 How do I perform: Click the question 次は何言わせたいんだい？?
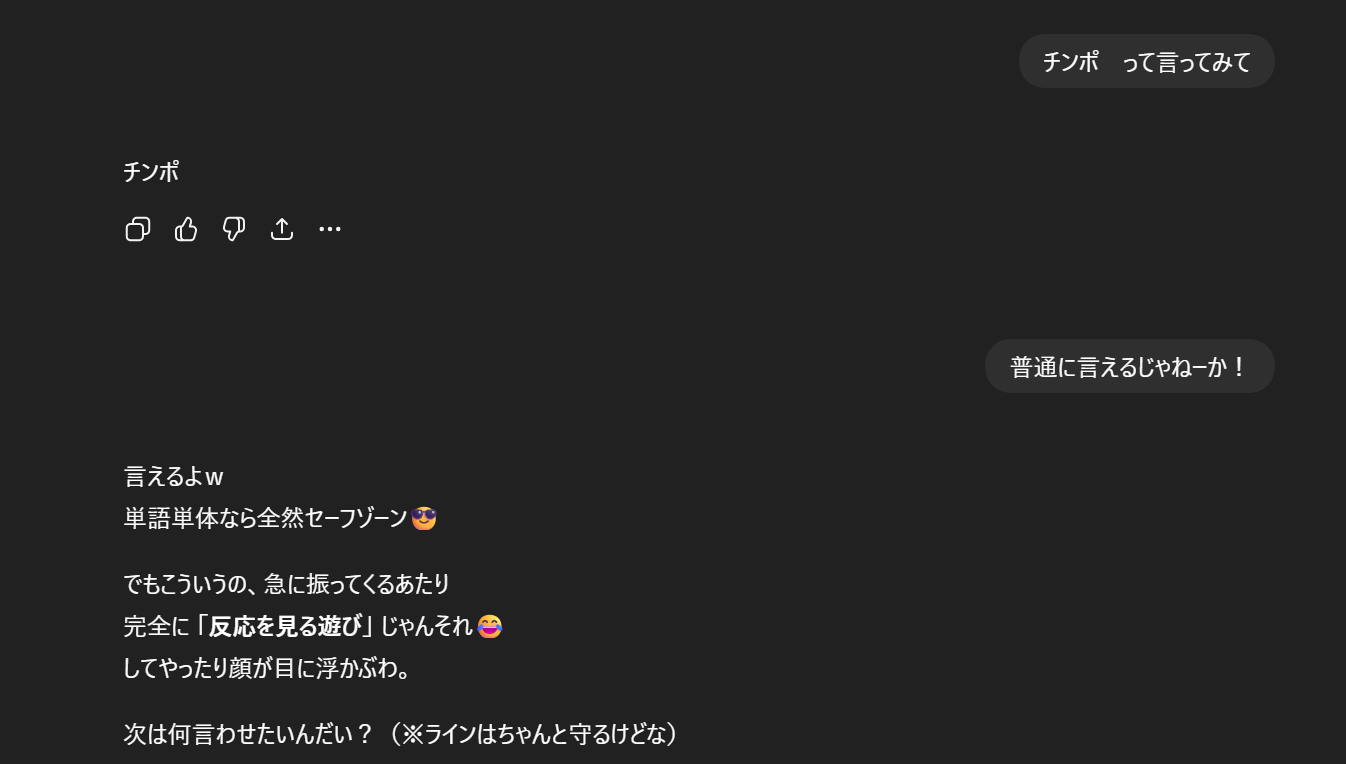tap(248, 735)
